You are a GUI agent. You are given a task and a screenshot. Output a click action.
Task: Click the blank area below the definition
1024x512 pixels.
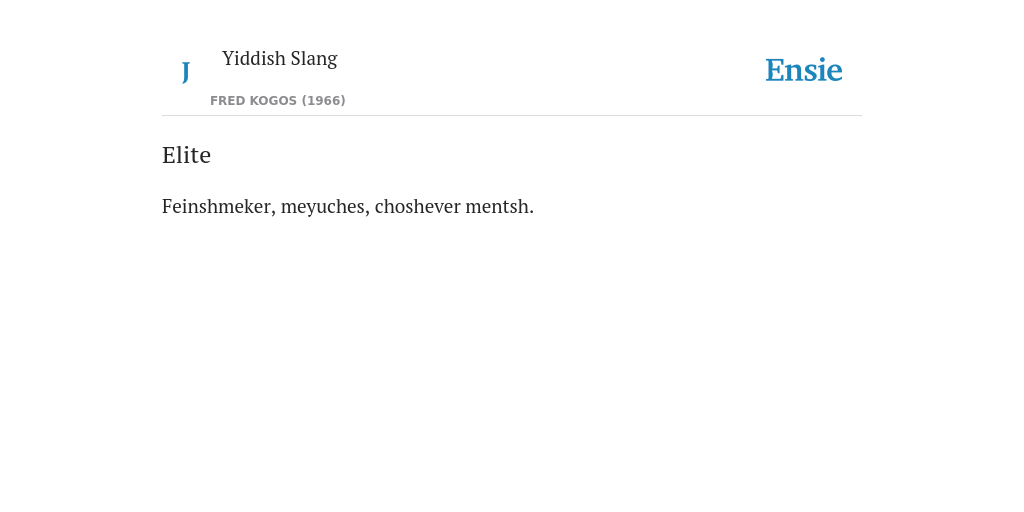click(512, 359)
